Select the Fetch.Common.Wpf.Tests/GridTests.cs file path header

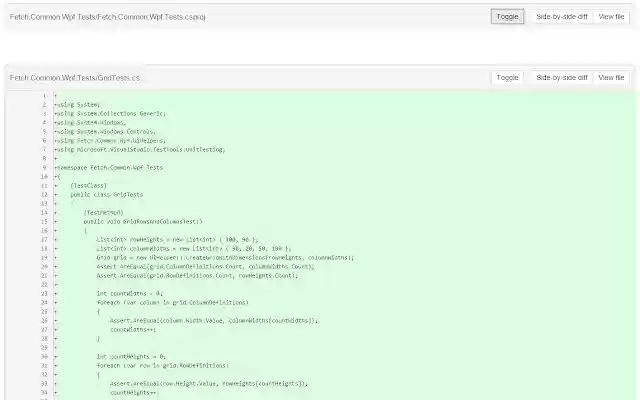pyautogui.click(x=75, y=78)
